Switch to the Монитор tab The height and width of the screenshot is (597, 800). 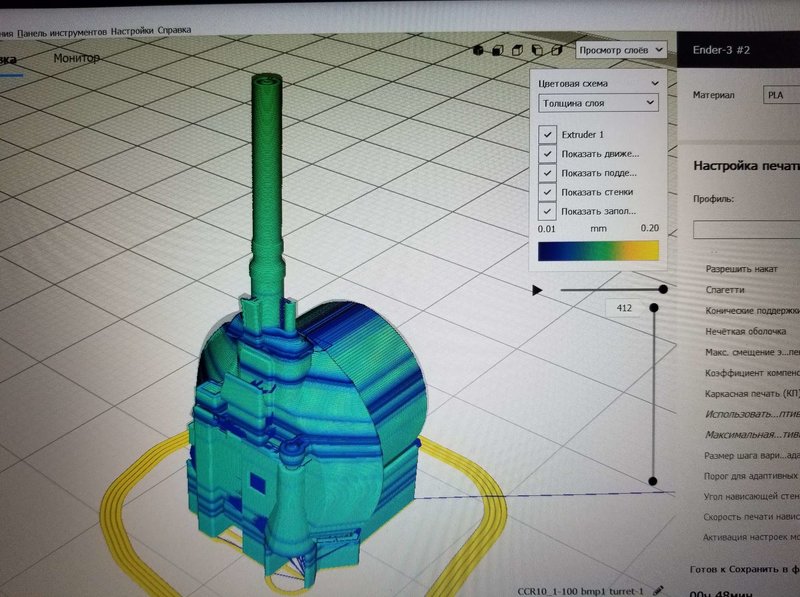(76, 58)
